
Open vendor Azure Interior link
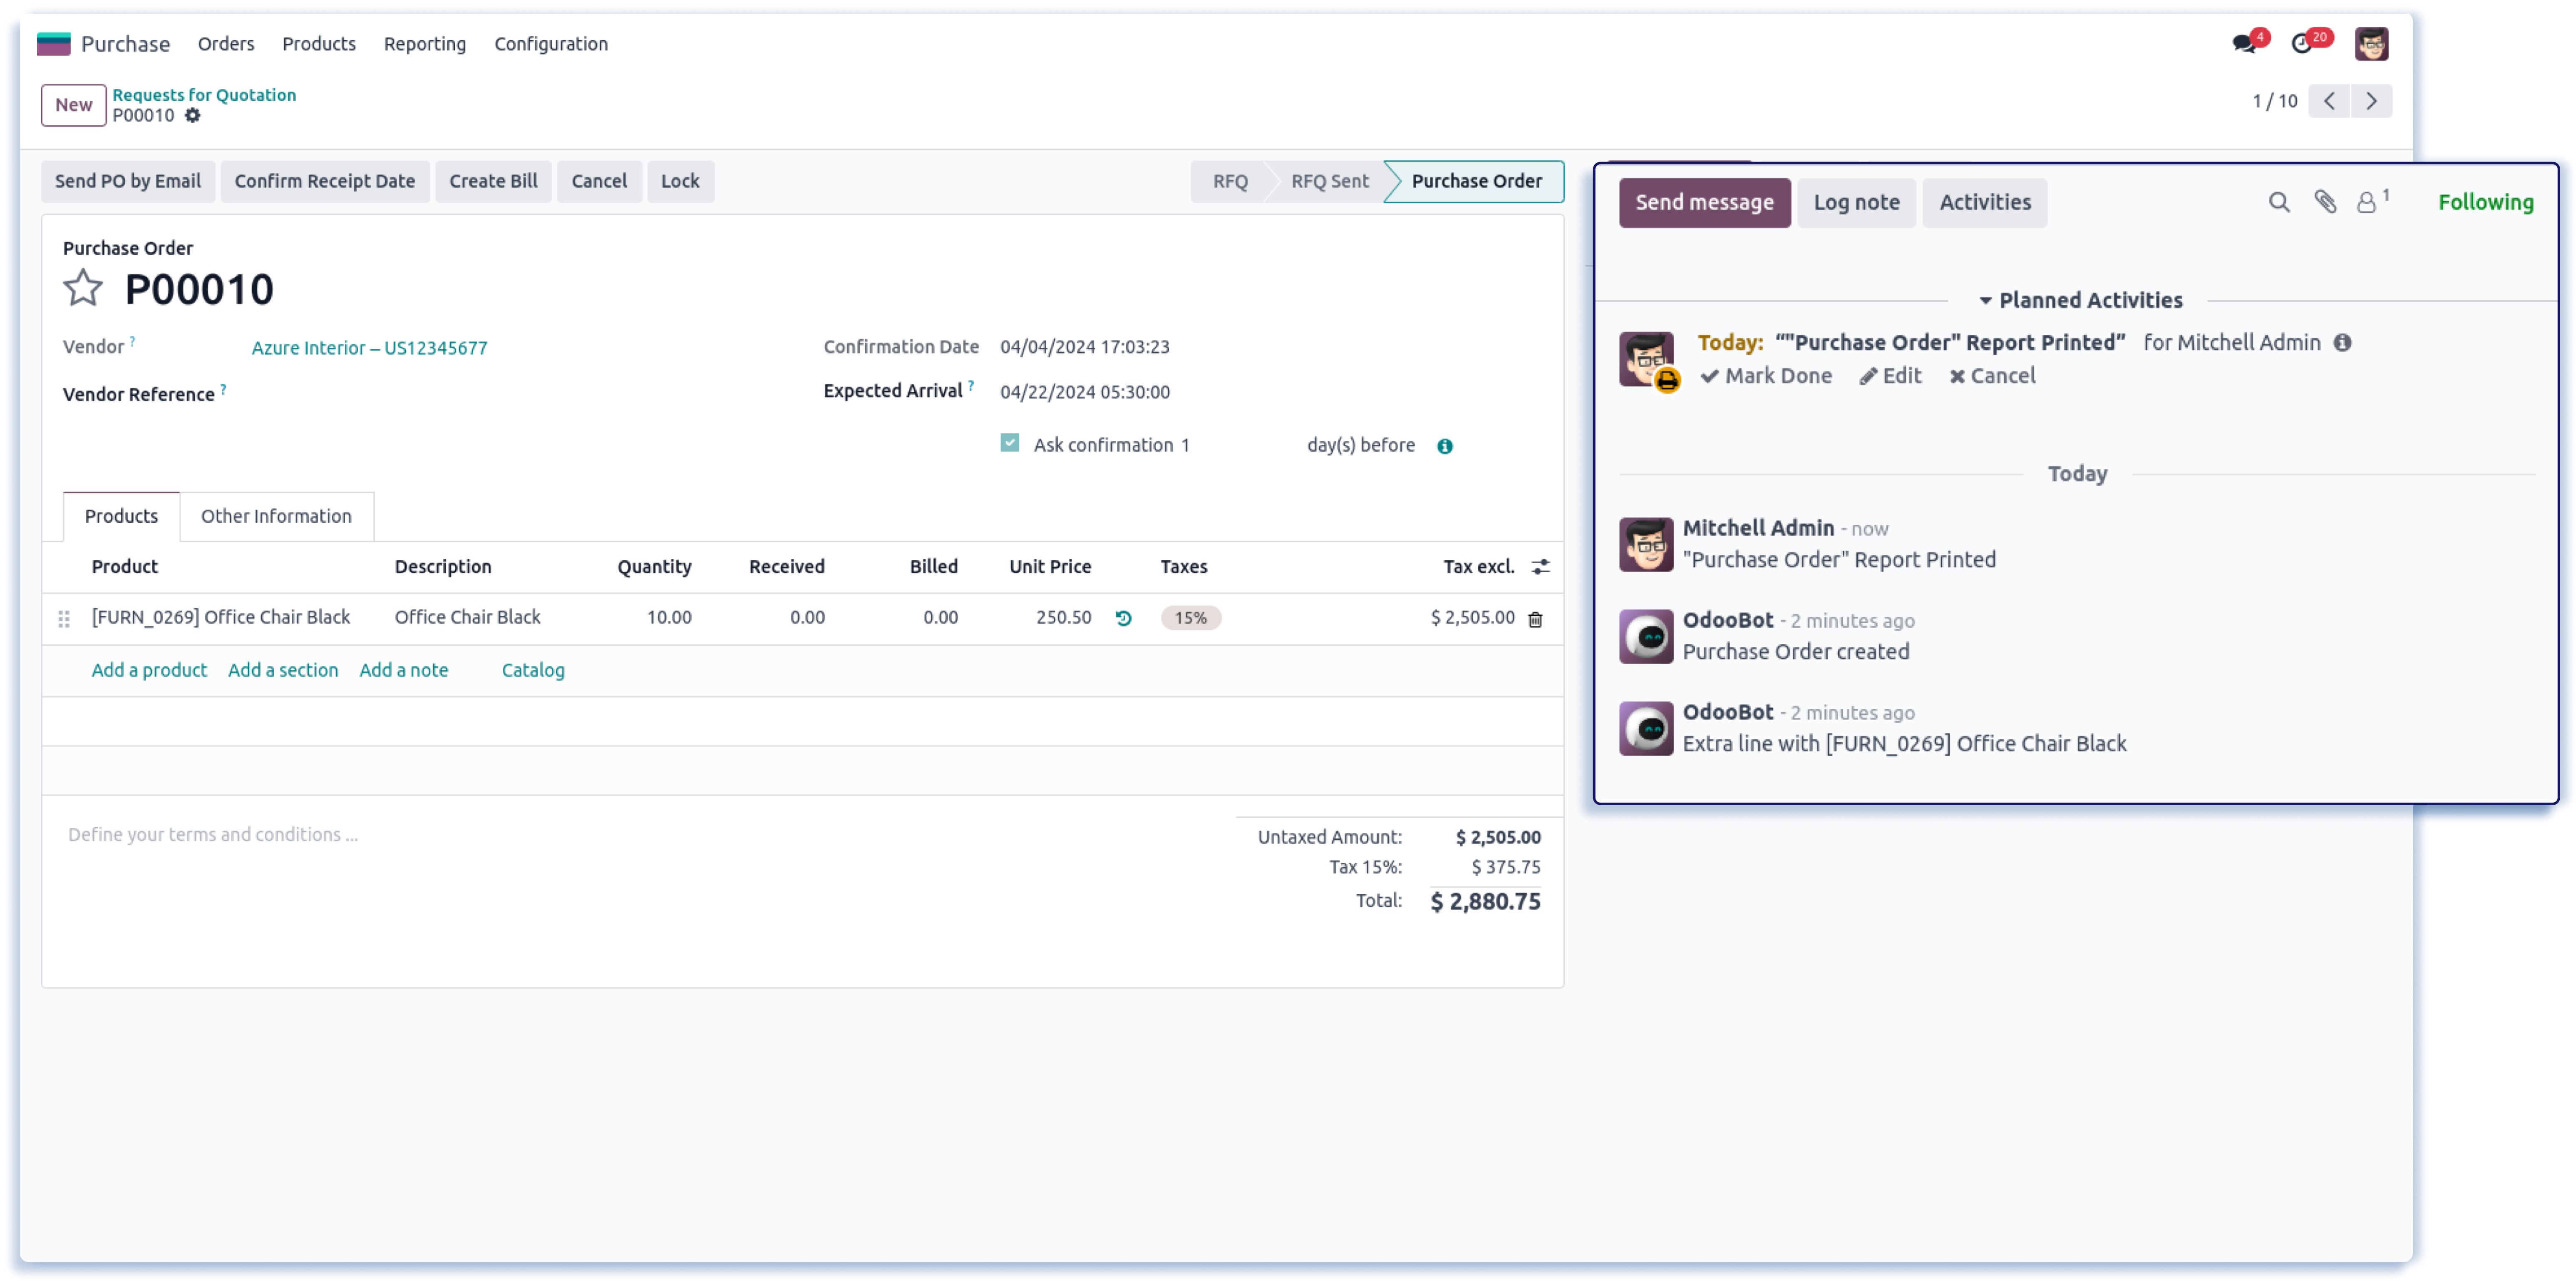(369, 348)
